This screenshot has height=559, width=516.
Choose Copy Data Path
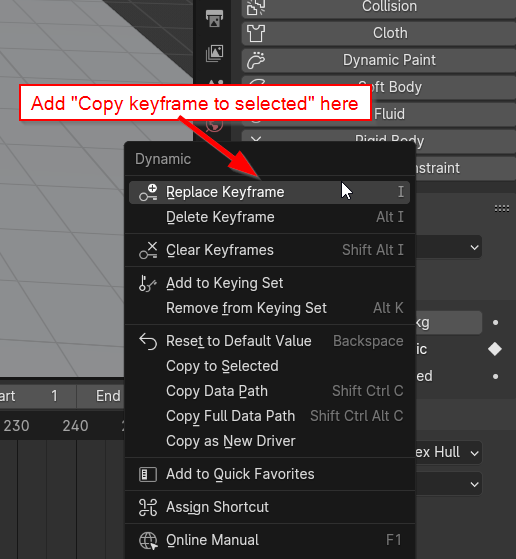(x=269, y=391)
